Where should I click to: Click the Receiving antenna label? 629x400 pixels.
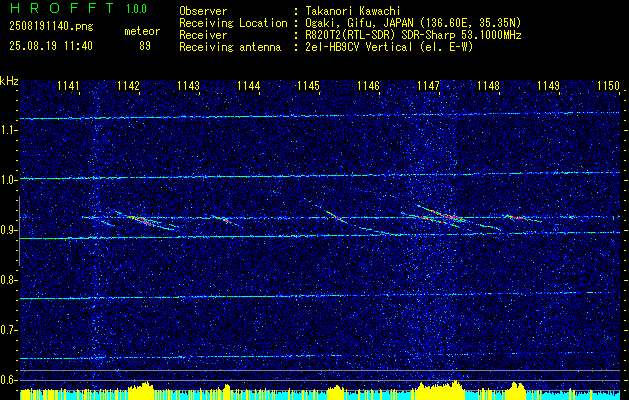tap(230, 47)
